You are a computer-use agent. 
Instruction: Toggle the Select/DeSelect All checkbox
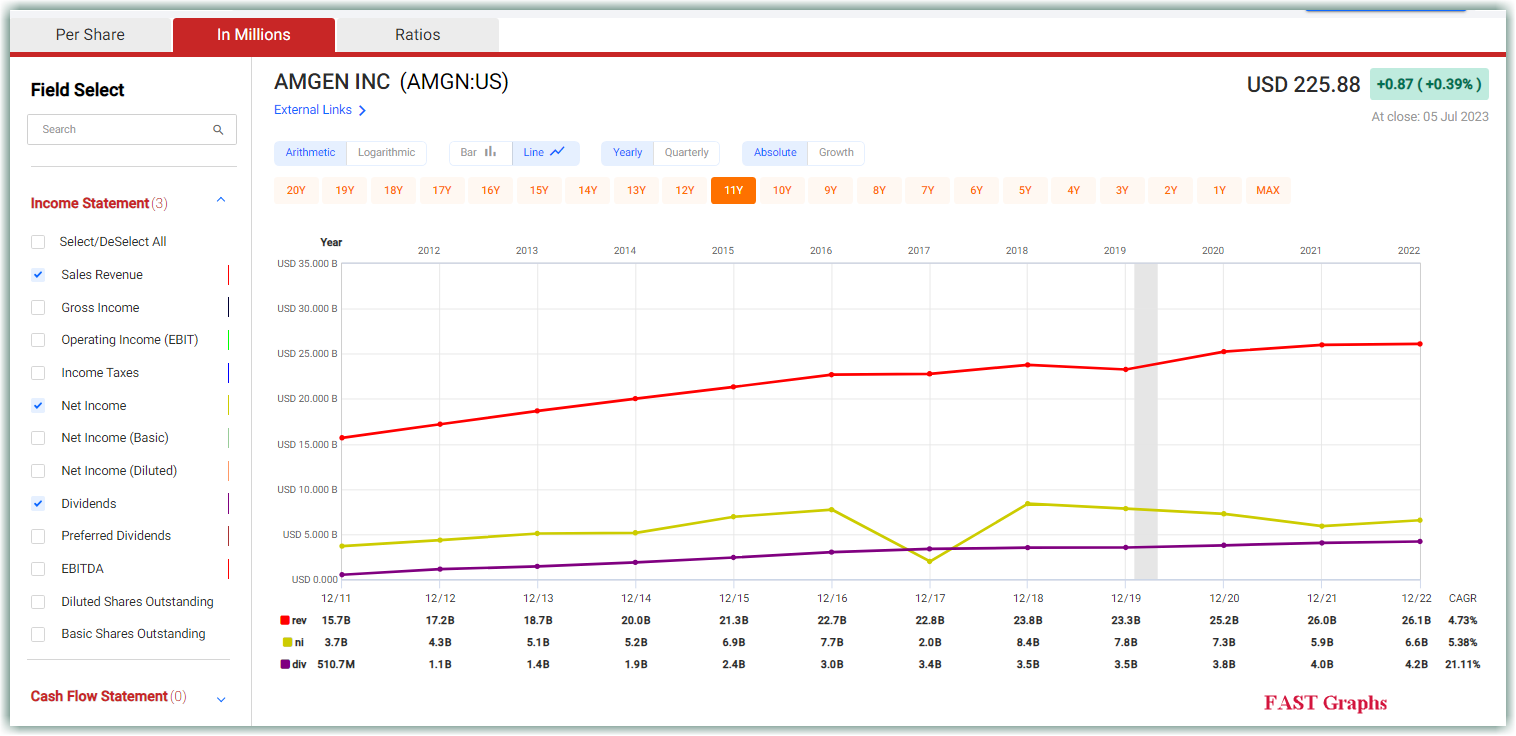(38, 242)
